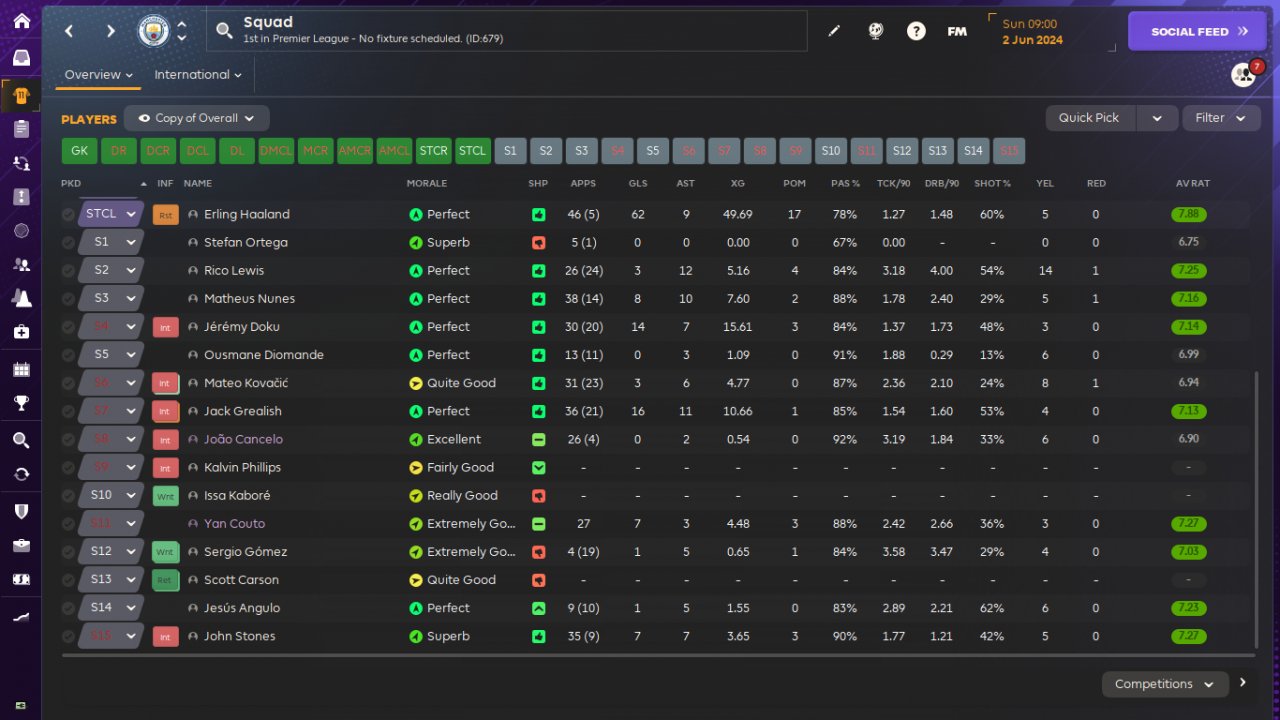Image resolution: width=1280 pixels, height=720 pixels.
Task: Toggle selection circle for Mateo Kovačić
Action: (x=68, y=383)
